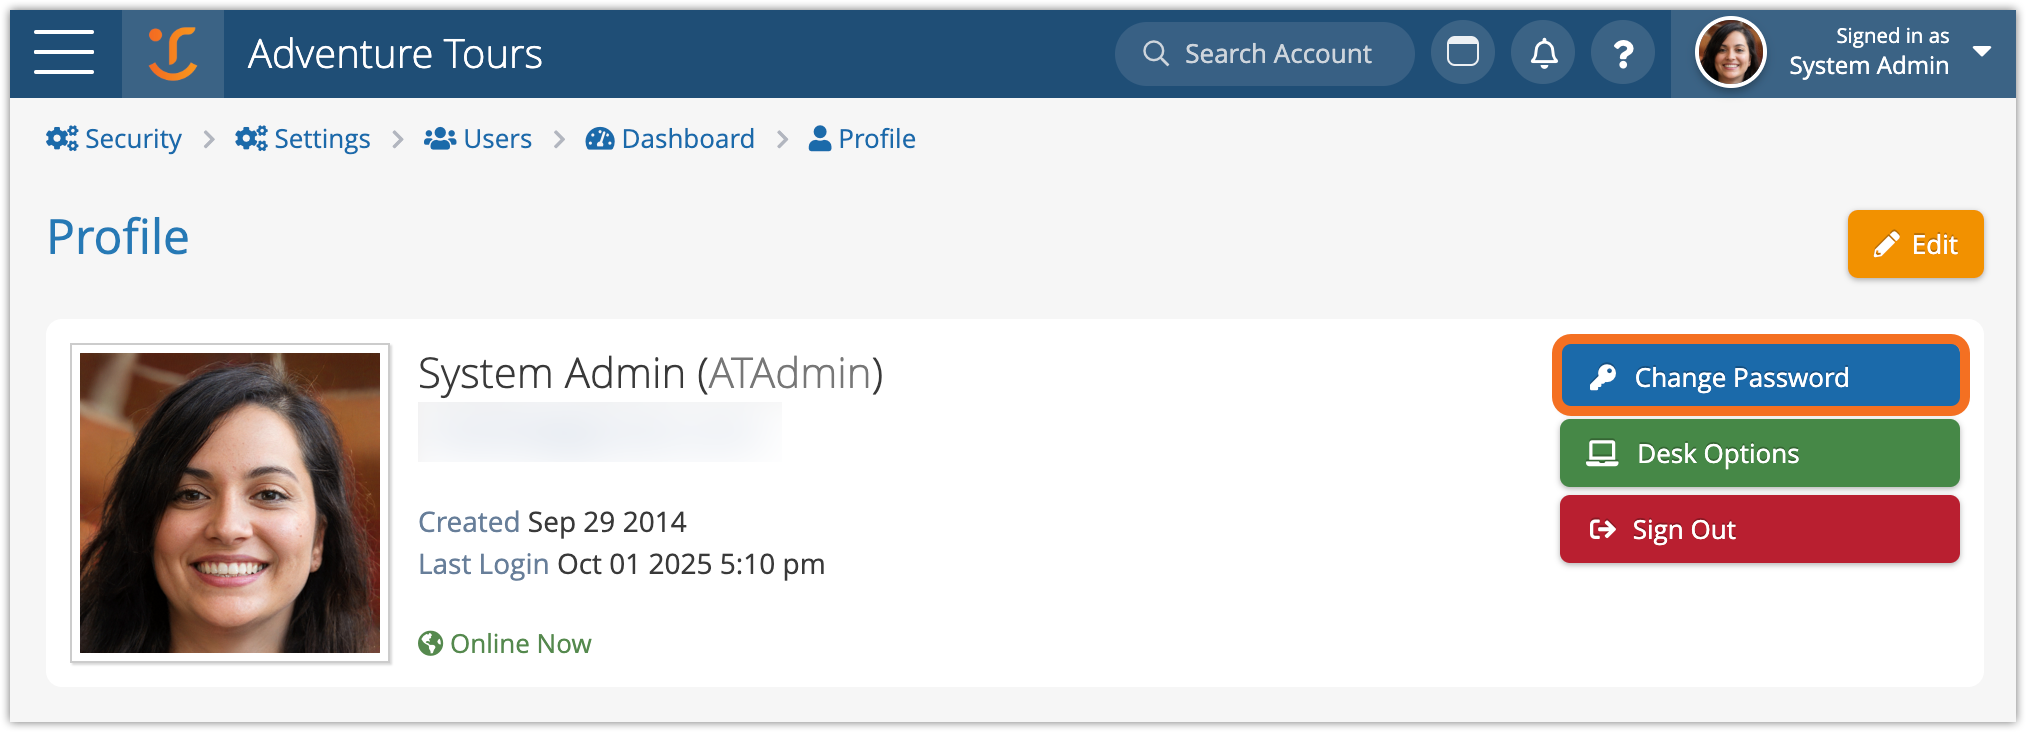The height and width of the screenshot is (732, 2026).
Task: Click the Change Password button
Action: (x=1759, y=377)
